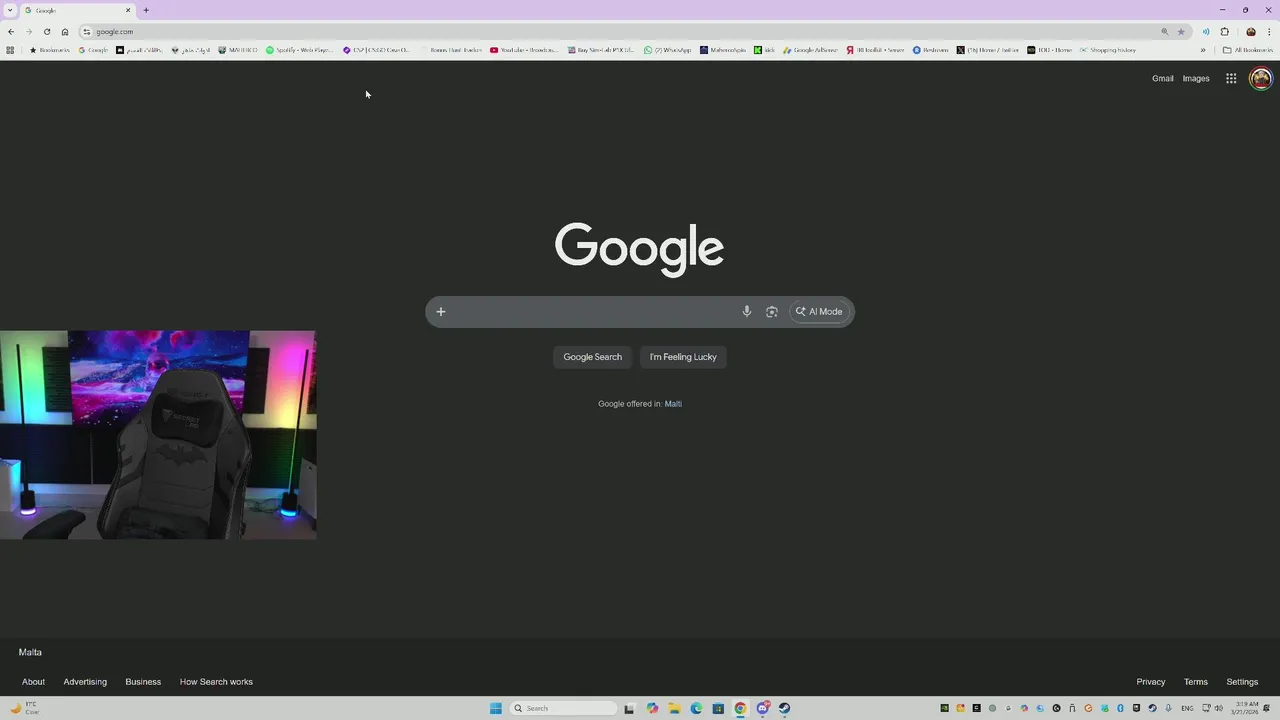Open Chrome profile avatar in toolbar
Screen dimensions: 1280x720
point(1251,31)
